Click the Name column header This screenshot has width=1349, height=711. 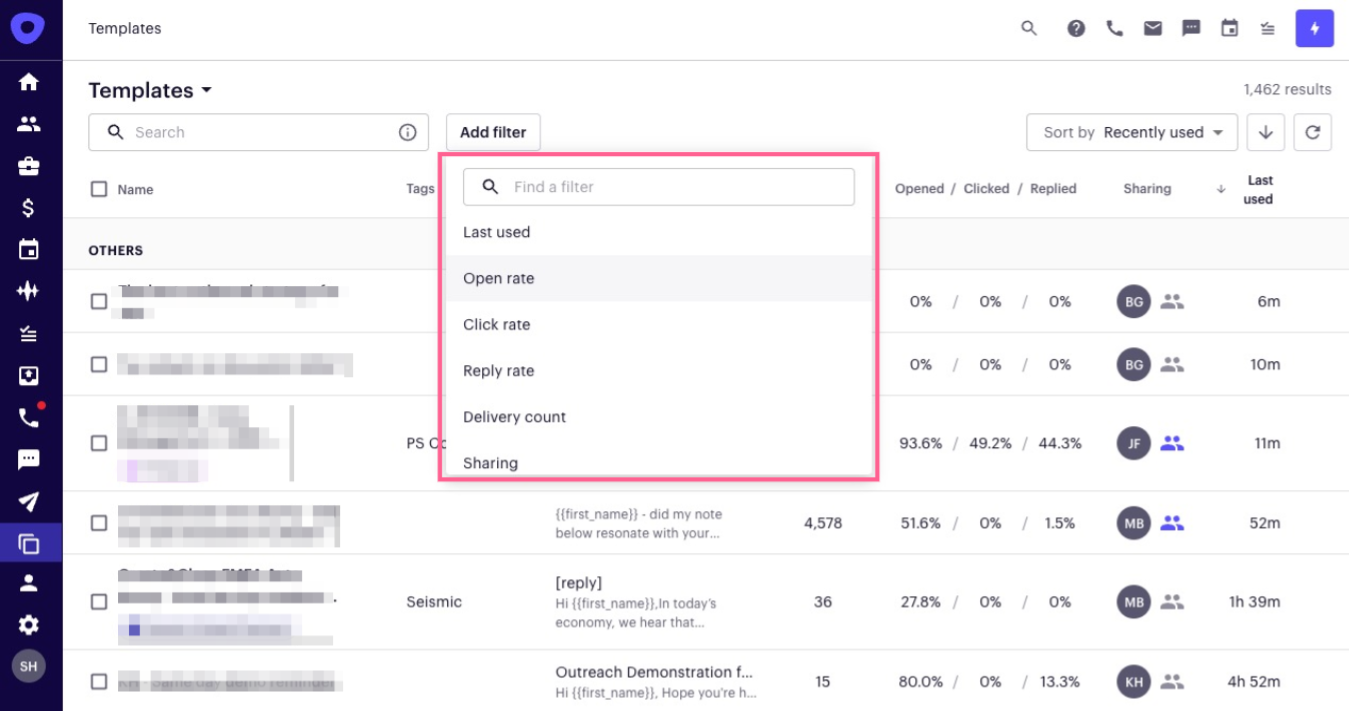135,189
